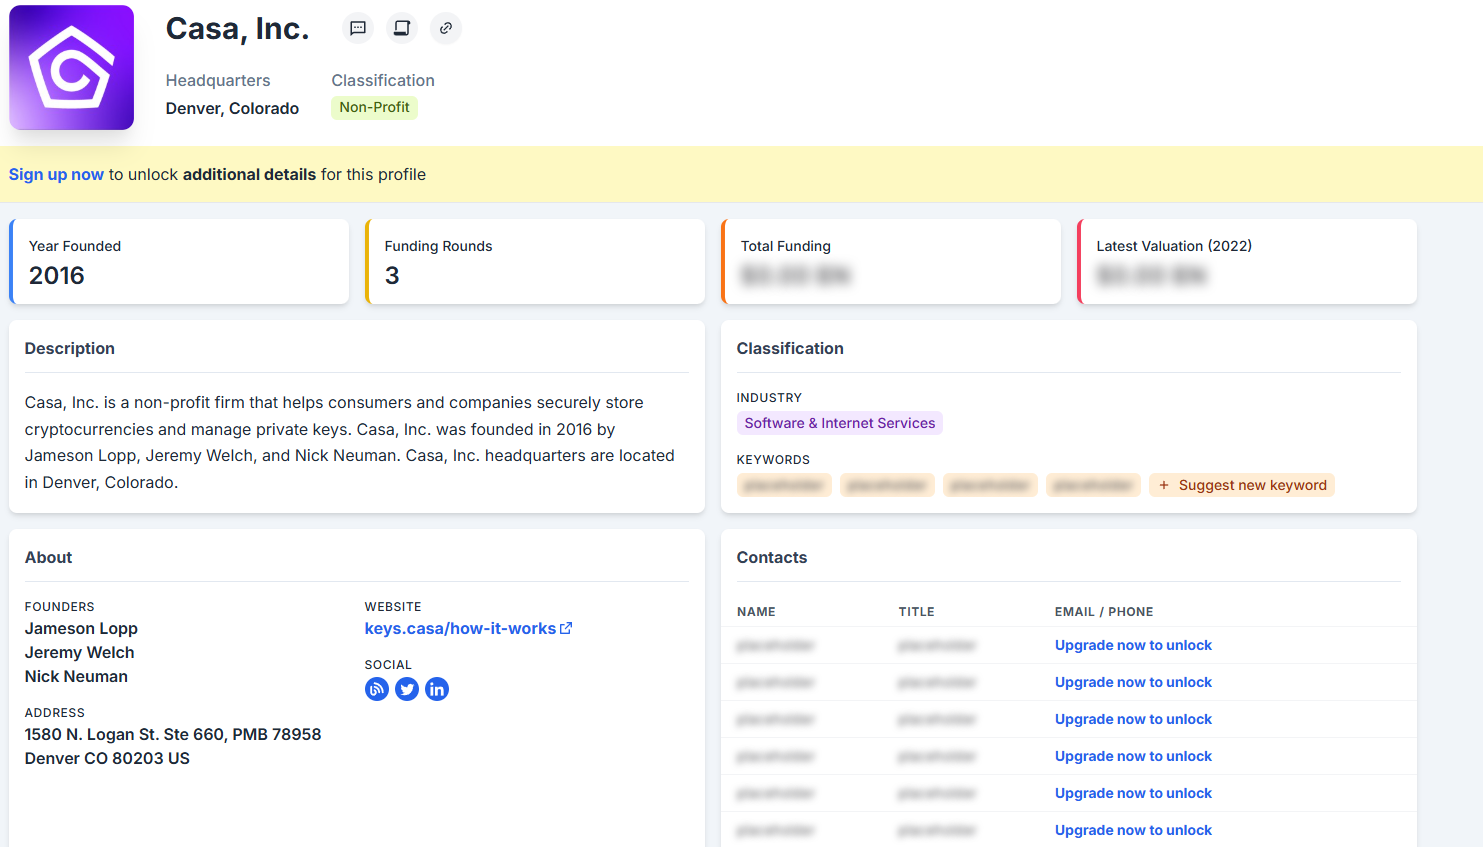Click the first blurred keyword tag
Image resolution: width=1483 pixels, height=847 pixels.
(x=784, y=485)
